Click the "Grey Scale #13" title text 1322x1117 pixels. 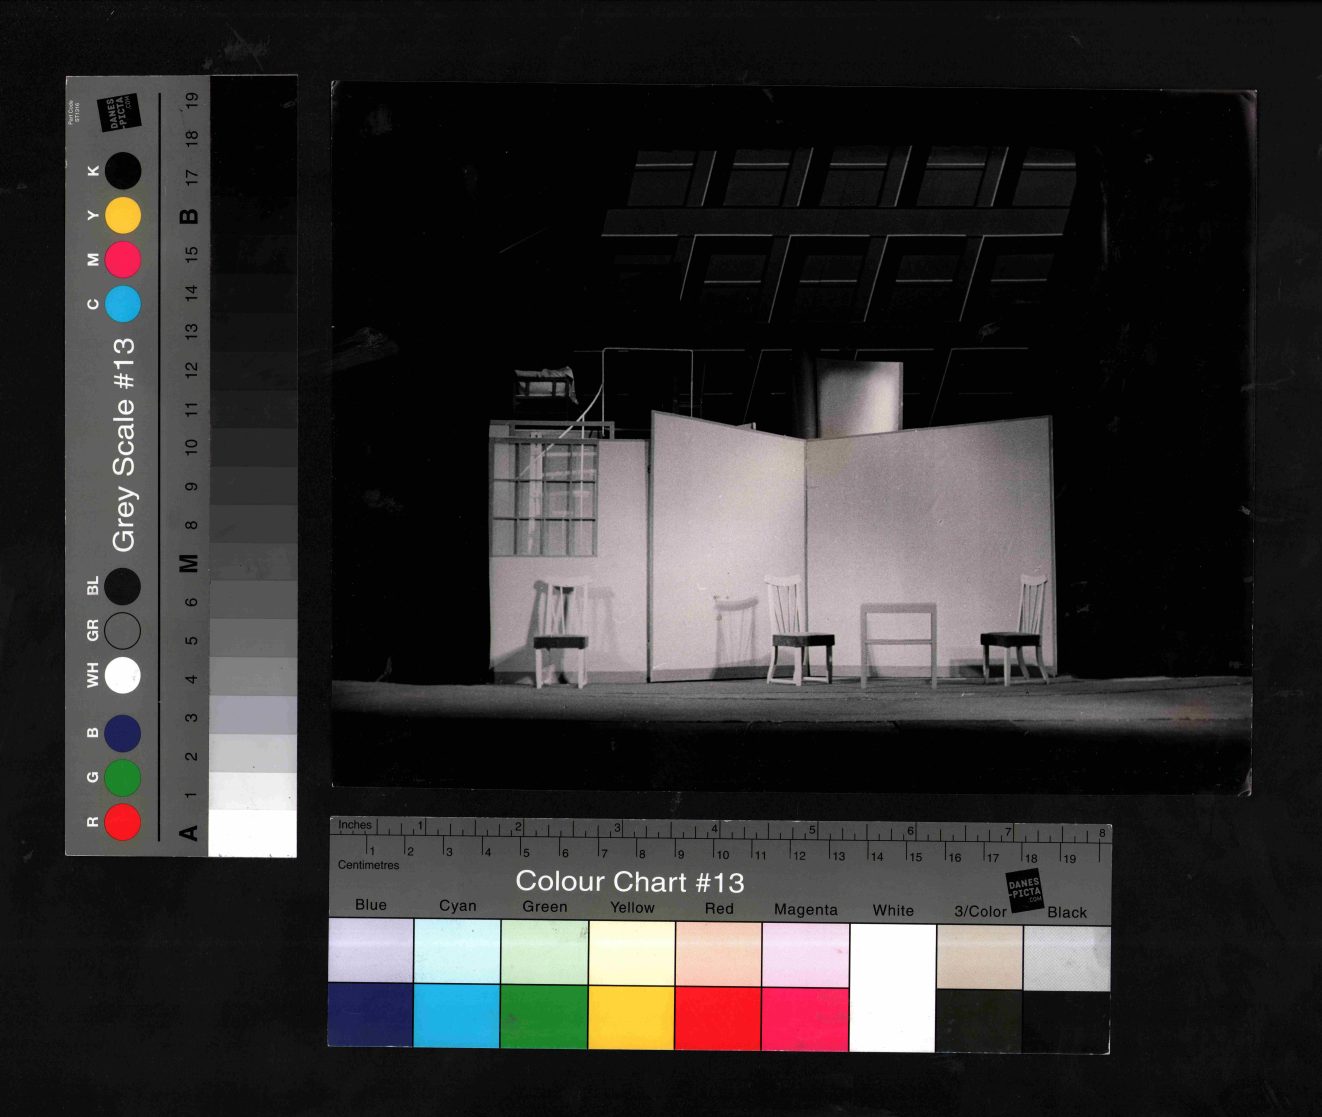[123, 444]
